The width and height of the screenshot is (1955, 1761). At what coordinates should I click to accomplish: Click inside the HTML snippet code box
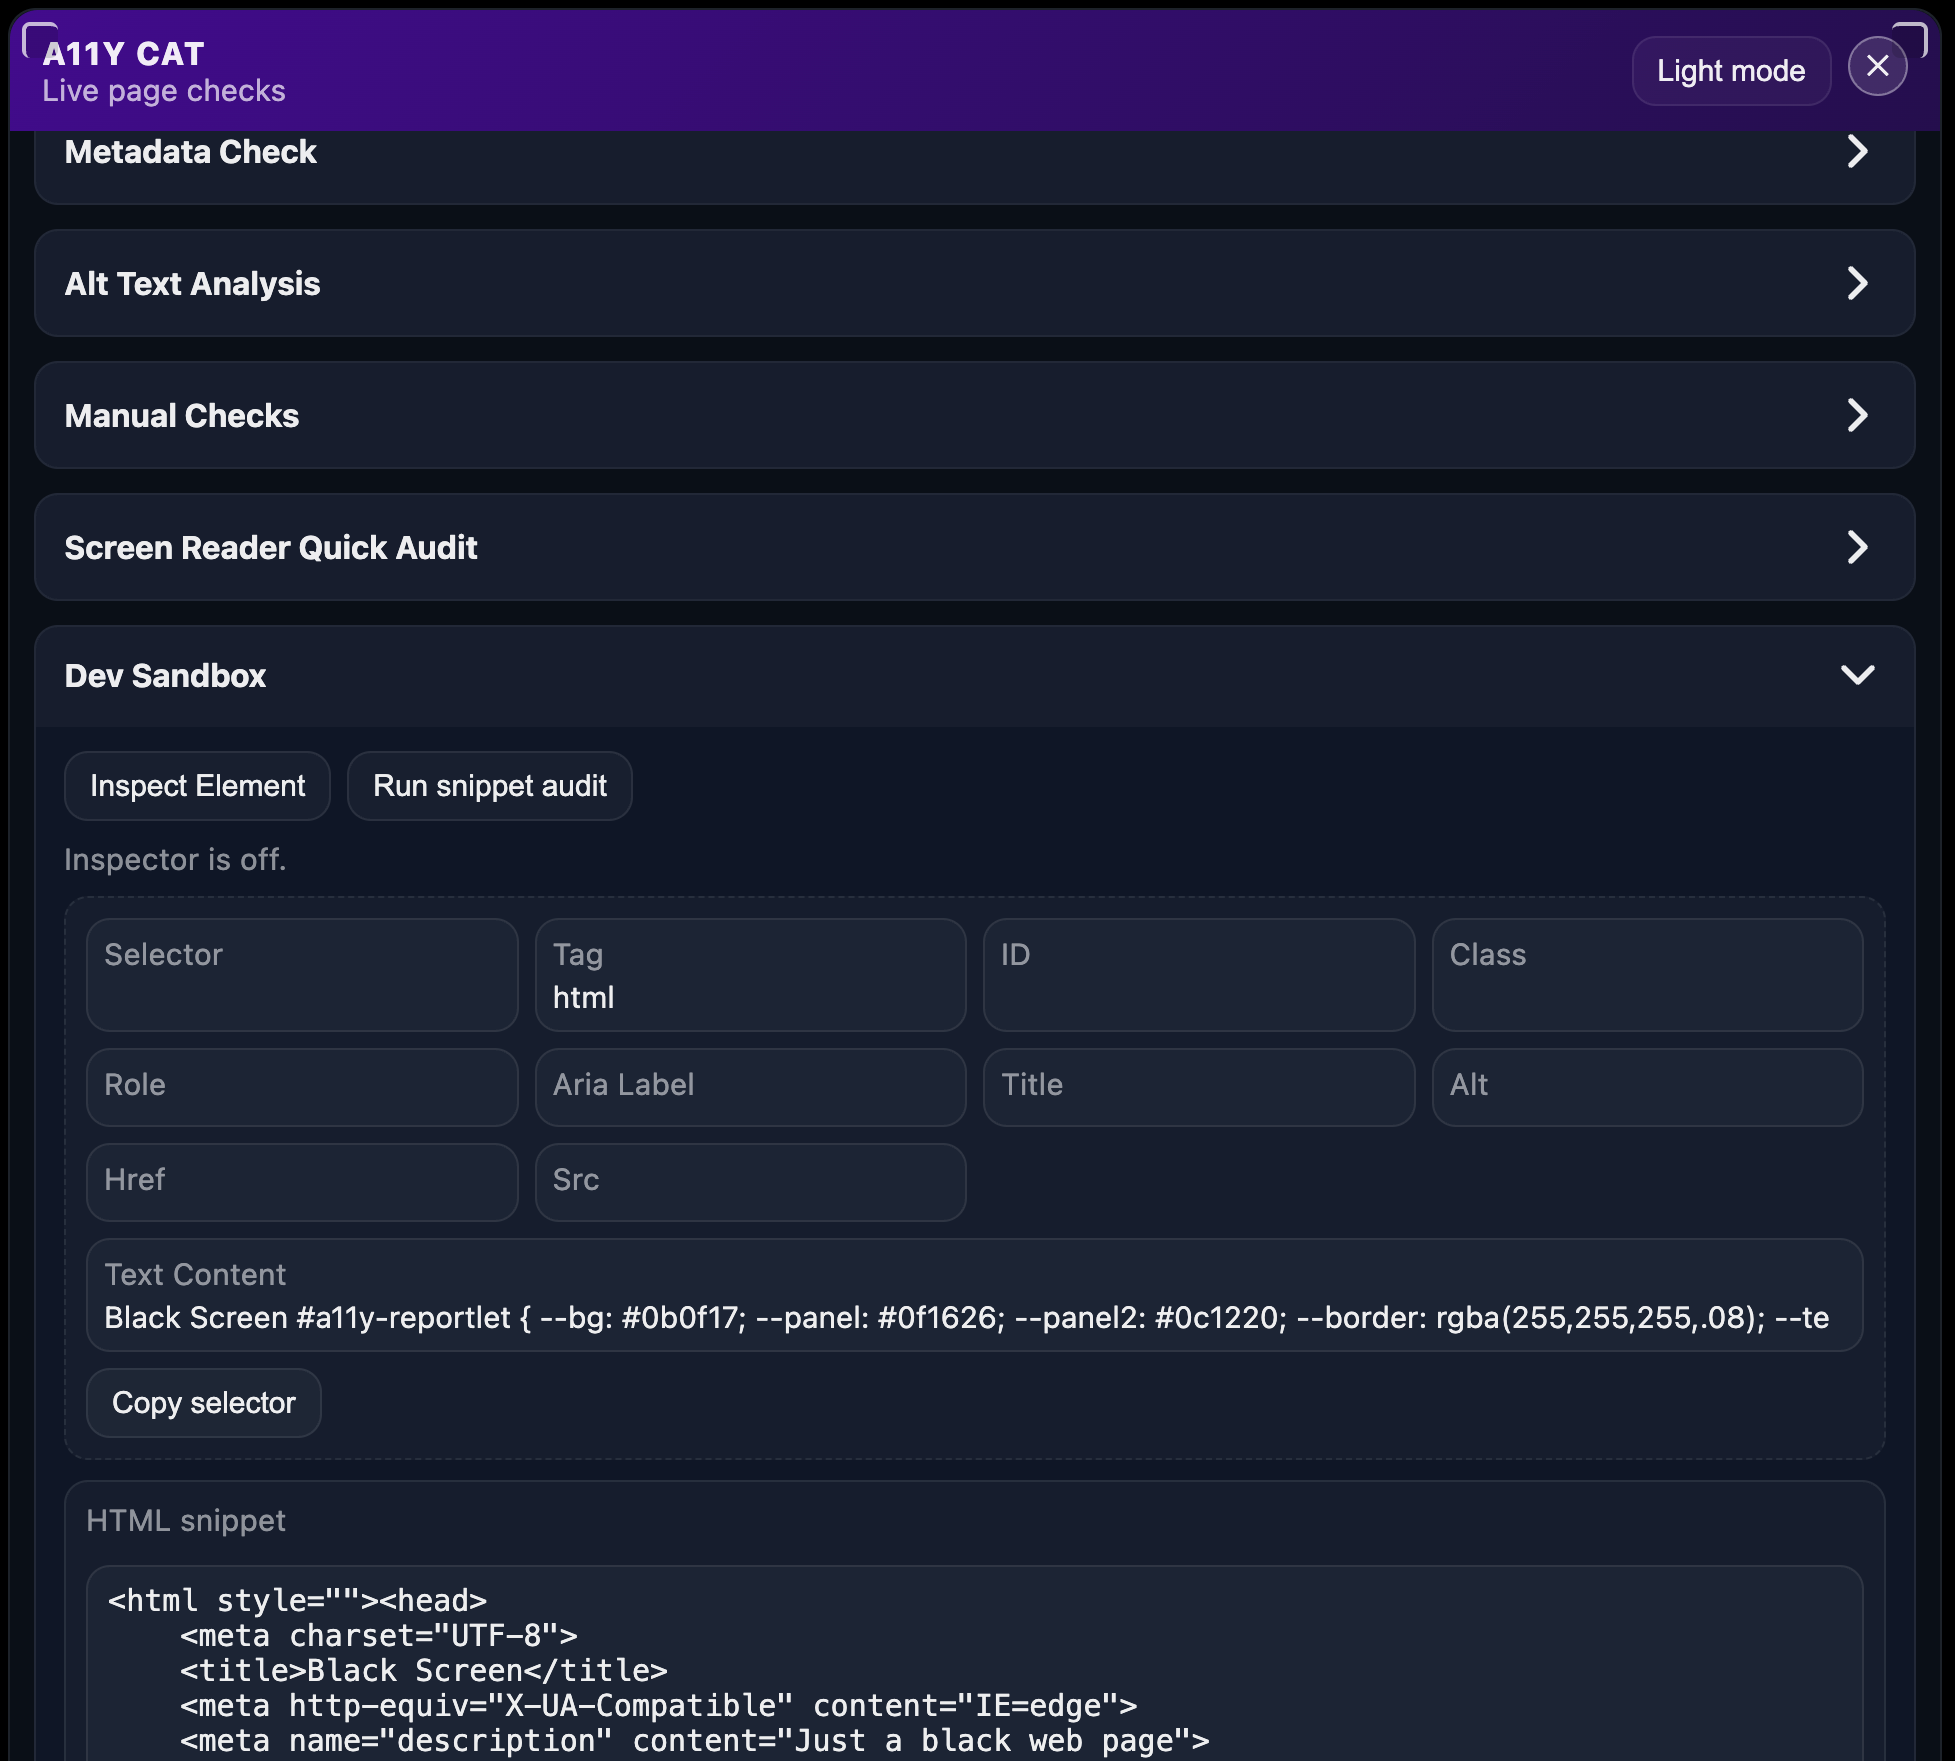click(x=973, y=1670)
